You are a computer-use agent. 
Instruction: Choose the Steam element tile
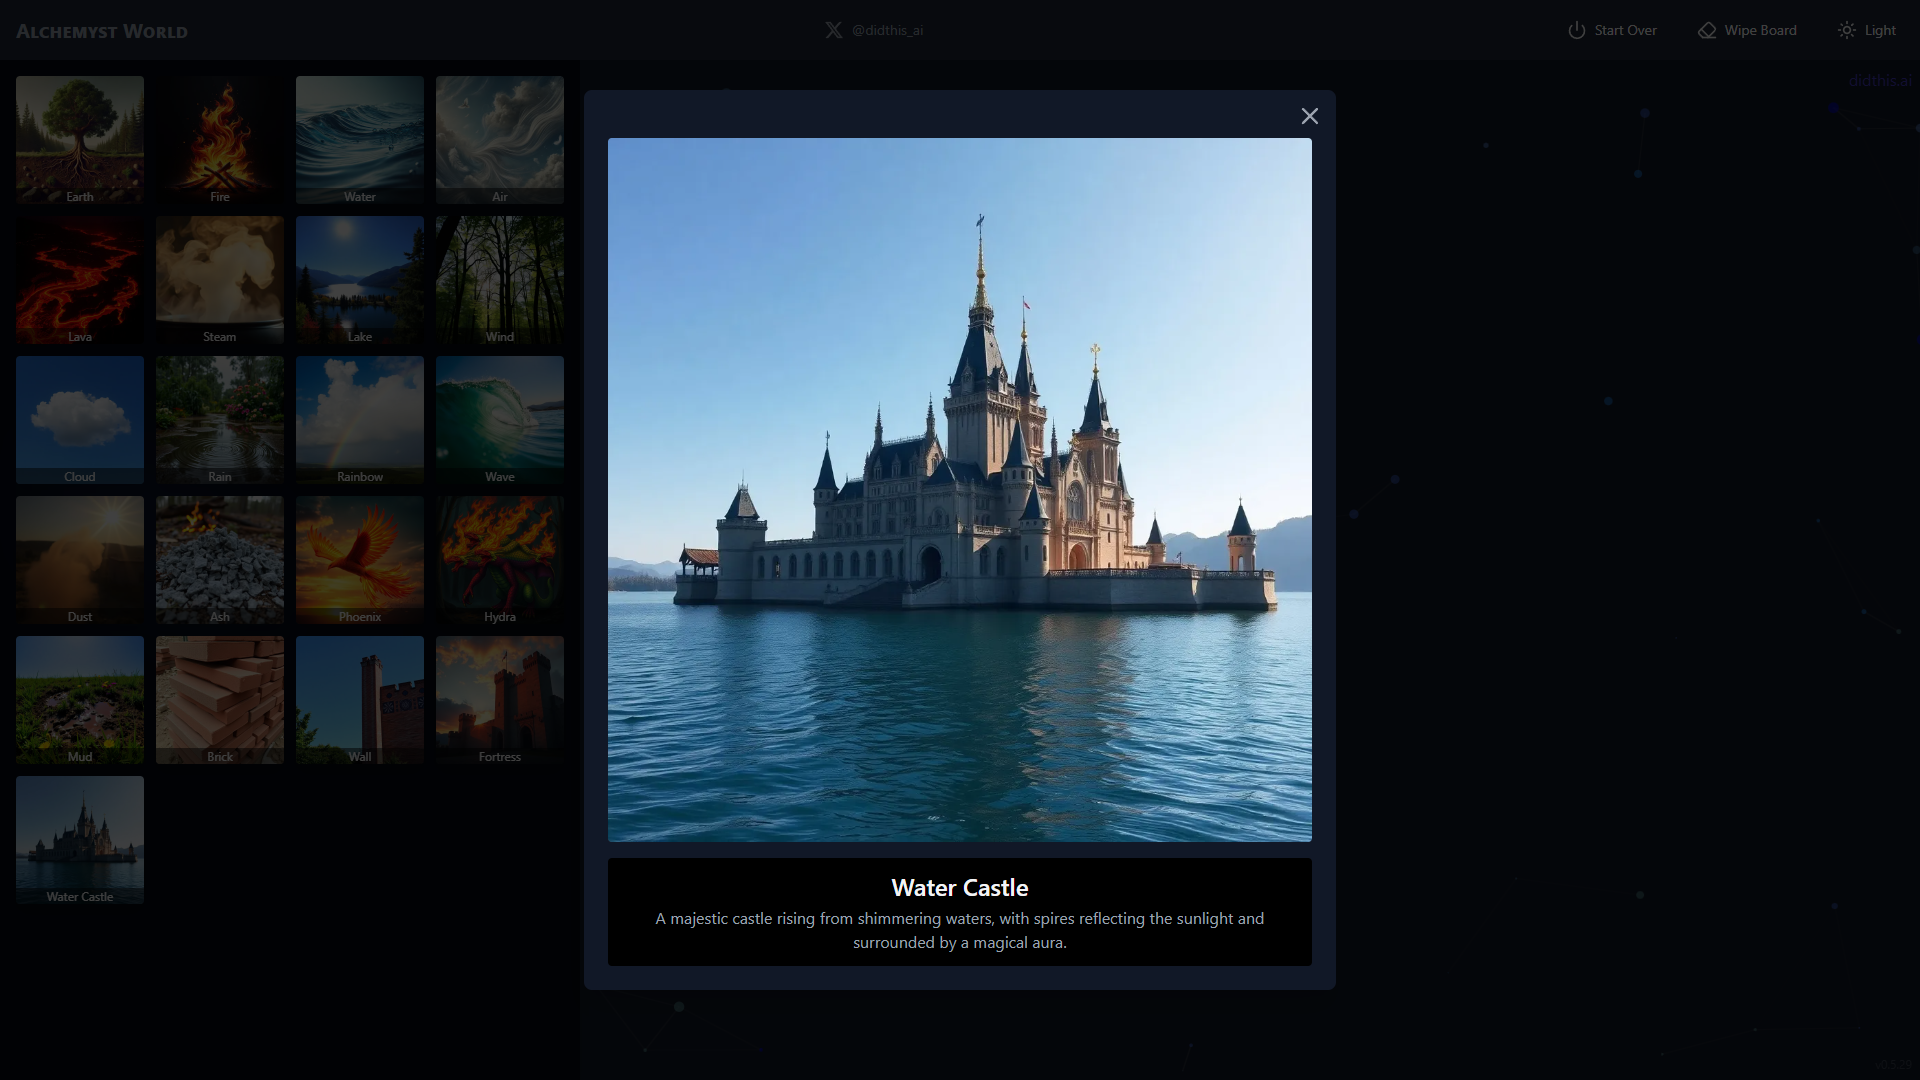coord(220,280)
